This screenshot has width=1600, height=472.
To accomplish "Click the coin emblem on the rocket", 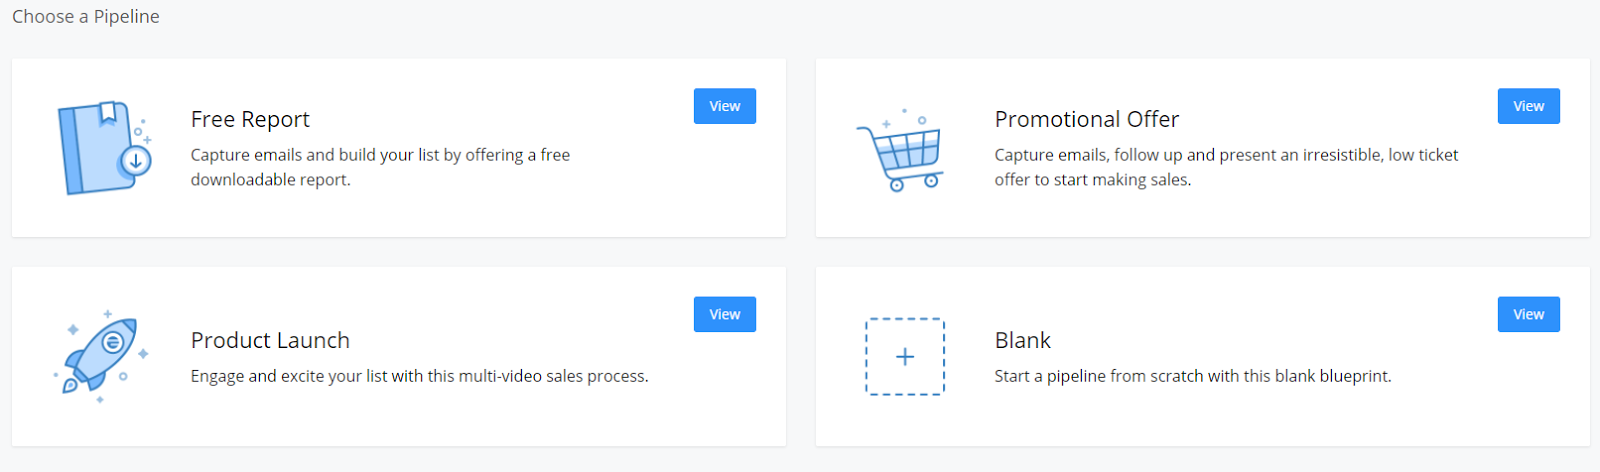I will pyautogui.click(x=112, y=342).
